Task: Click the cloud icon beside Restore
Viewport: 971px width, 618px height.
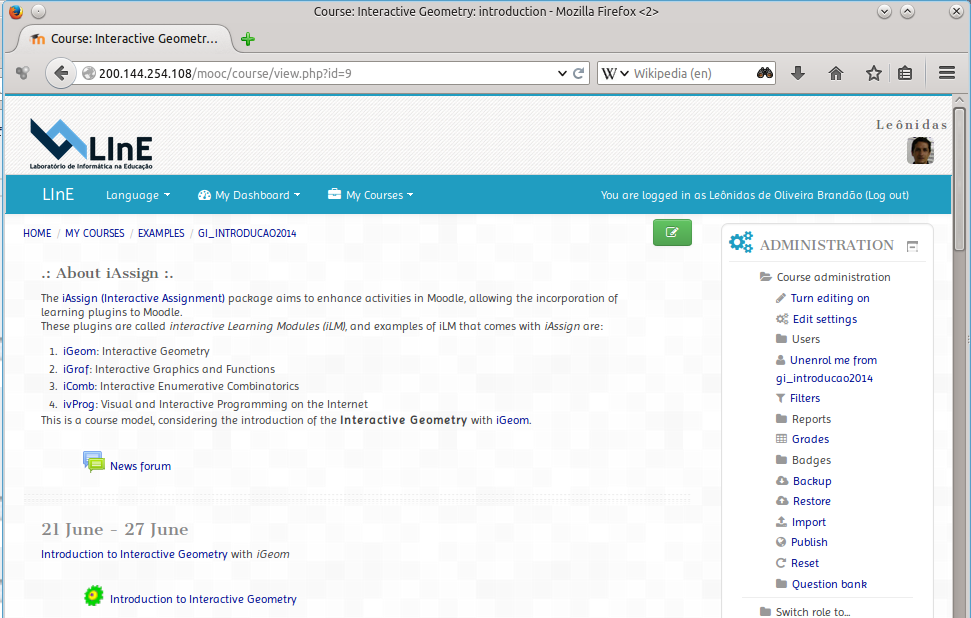Action: (782, 501)
